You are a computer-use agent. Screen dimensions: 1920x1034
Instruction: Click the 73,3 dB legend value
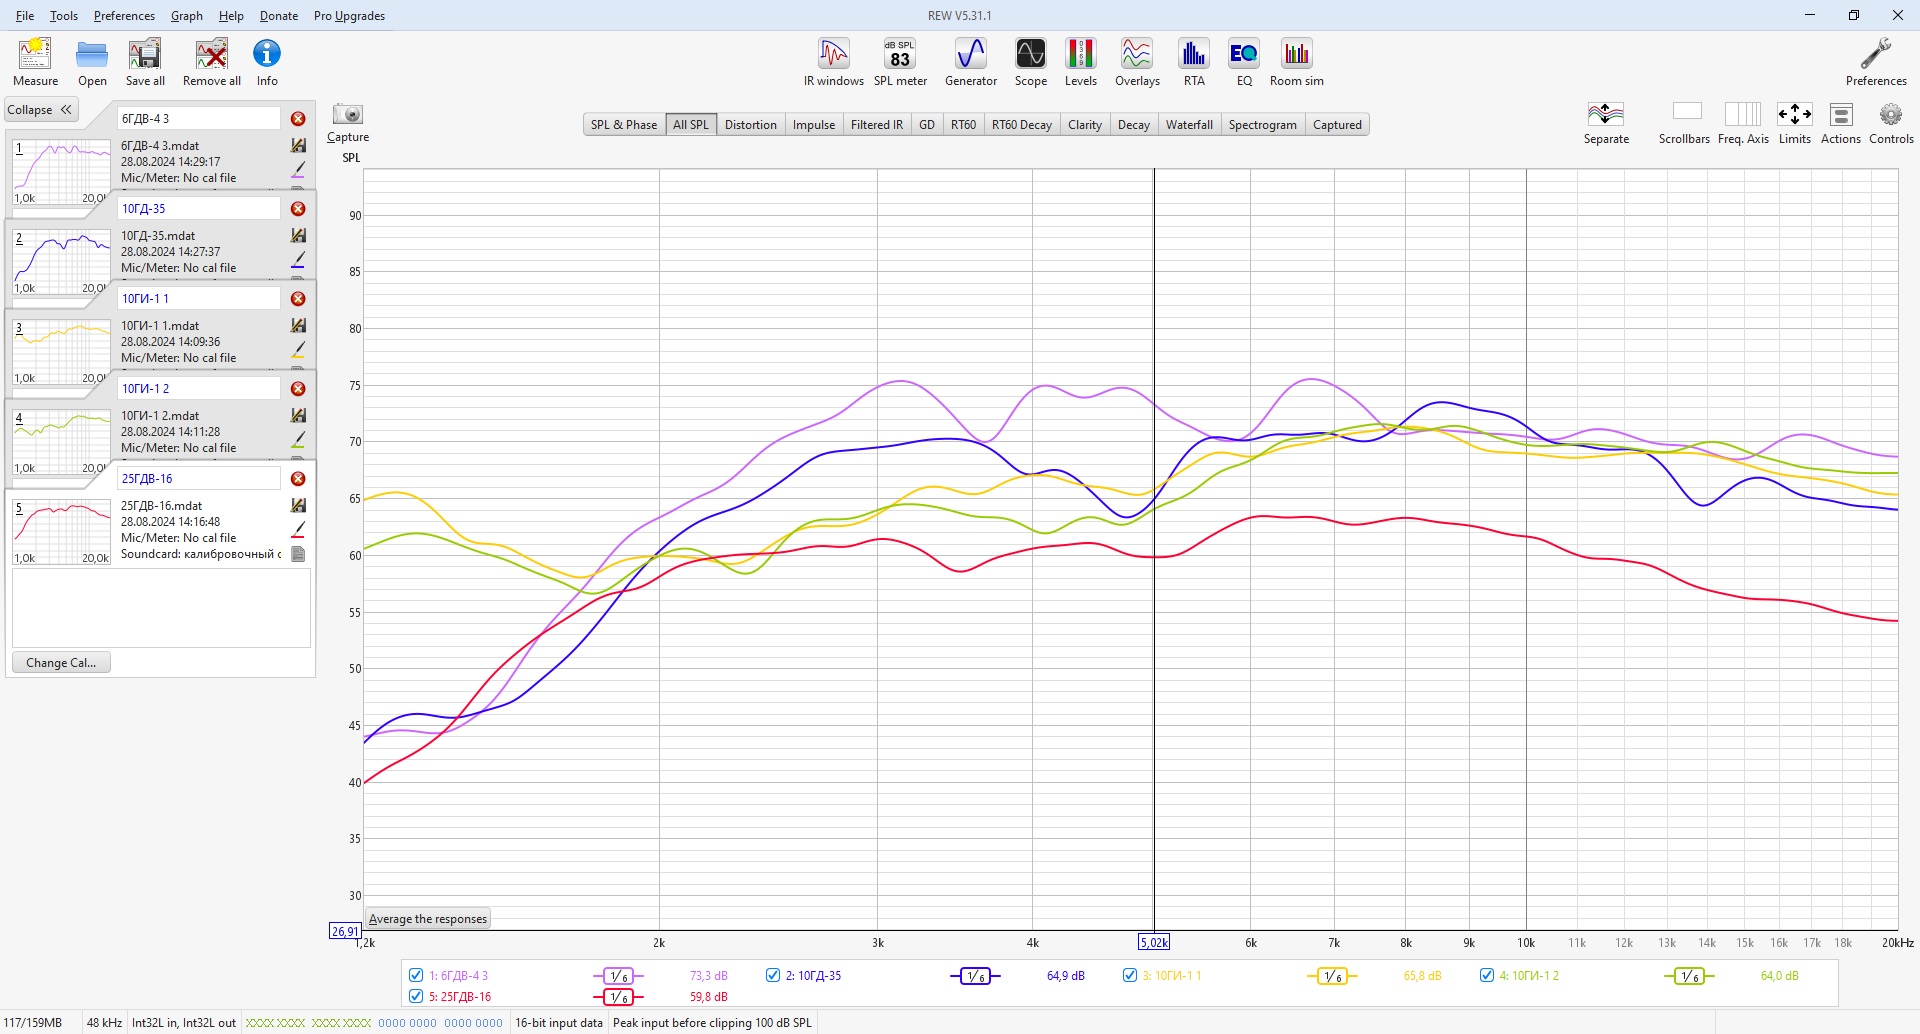pos(709,976)
